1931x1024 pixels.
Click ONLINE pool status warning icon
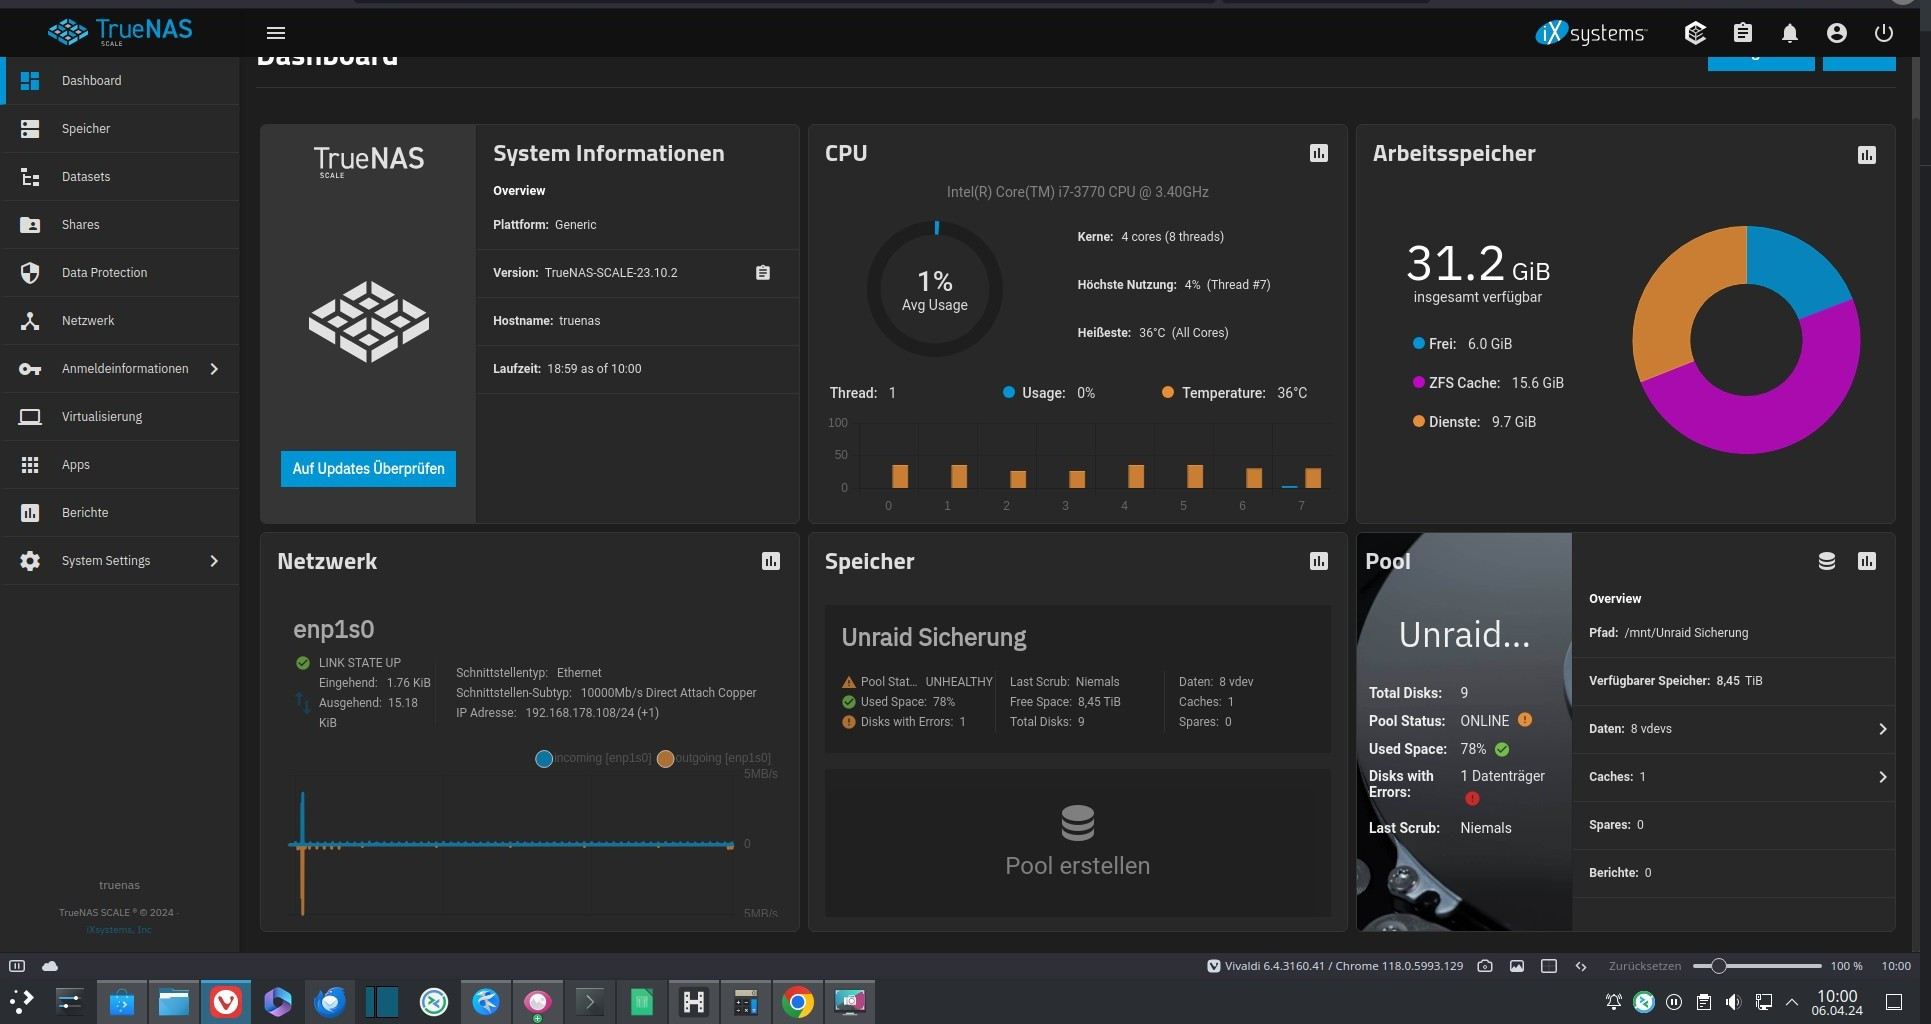click(x=1525, y=720)
